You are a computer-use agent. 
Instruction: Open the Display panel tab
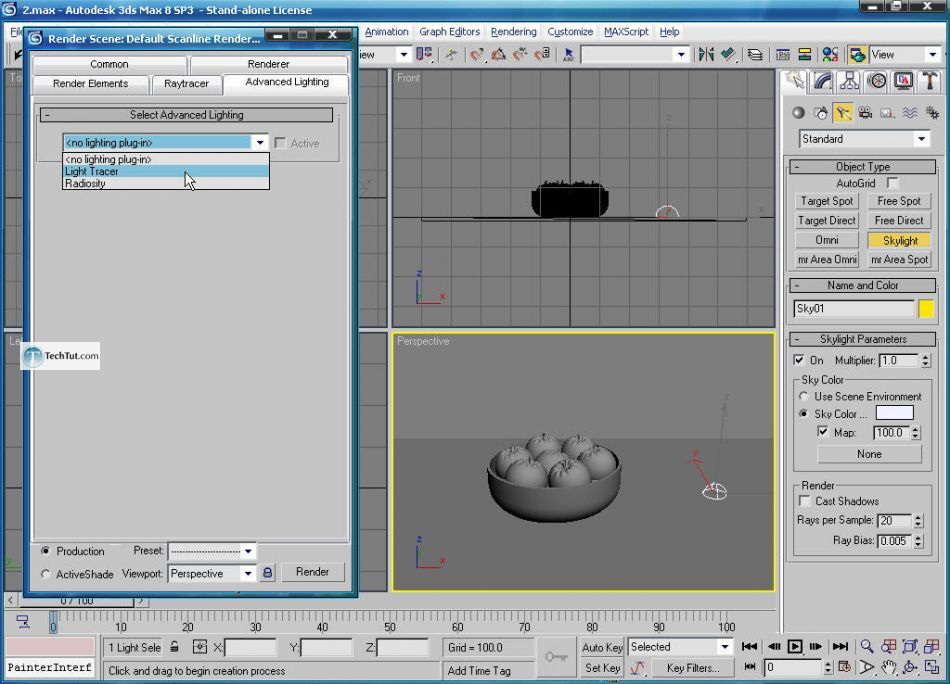click(903, 81)
